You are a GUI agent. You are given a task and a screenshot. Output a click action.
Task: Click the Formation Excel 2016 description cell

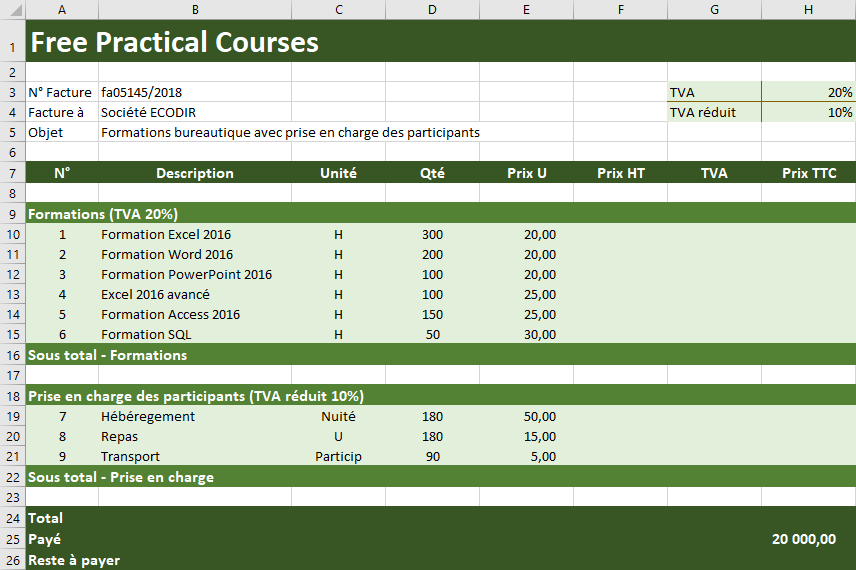(x=166, y=234)
